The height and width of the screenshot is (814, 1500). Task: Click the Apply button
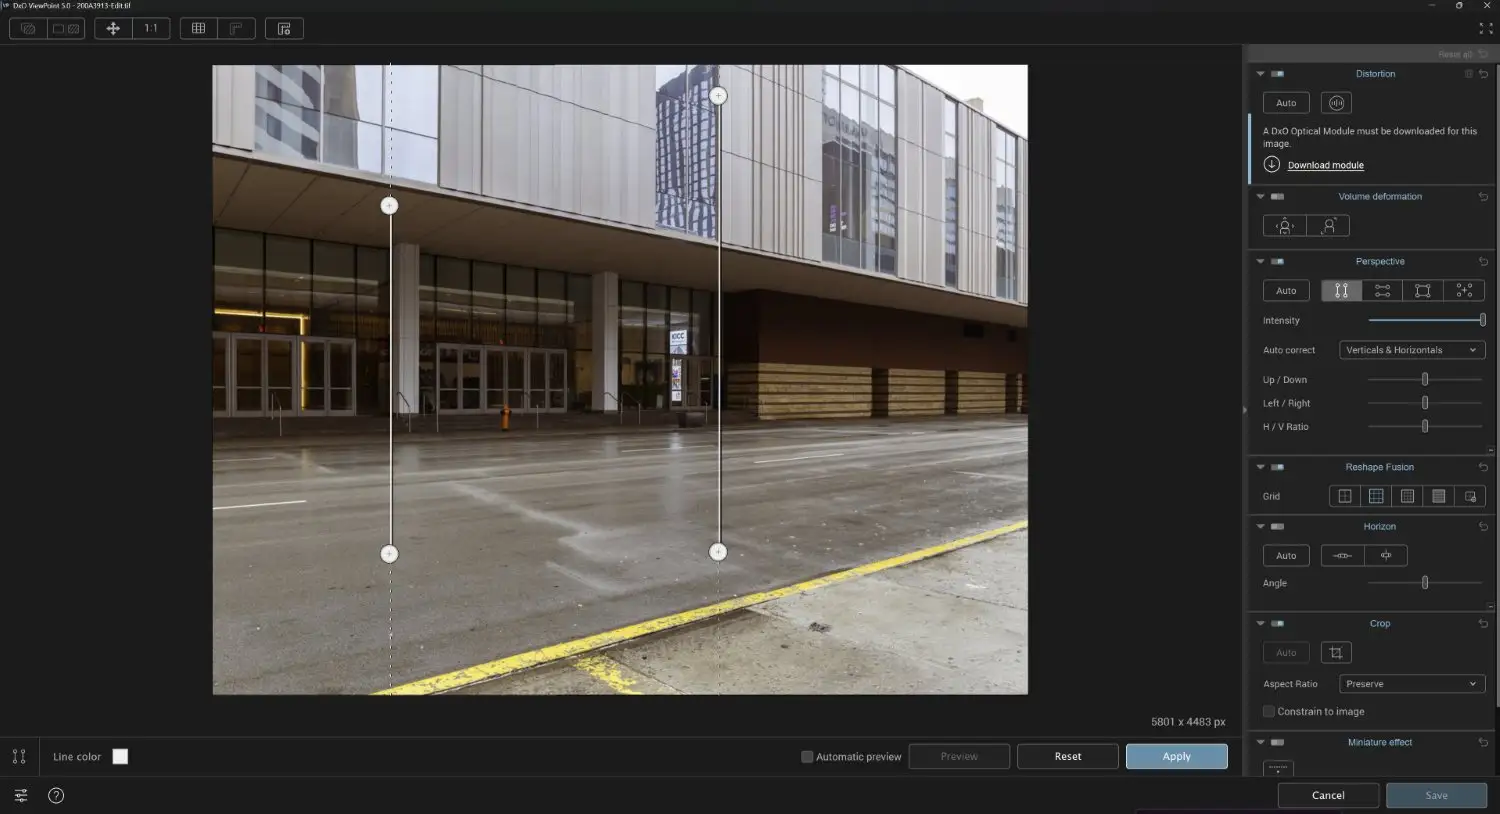[1176, 756]
